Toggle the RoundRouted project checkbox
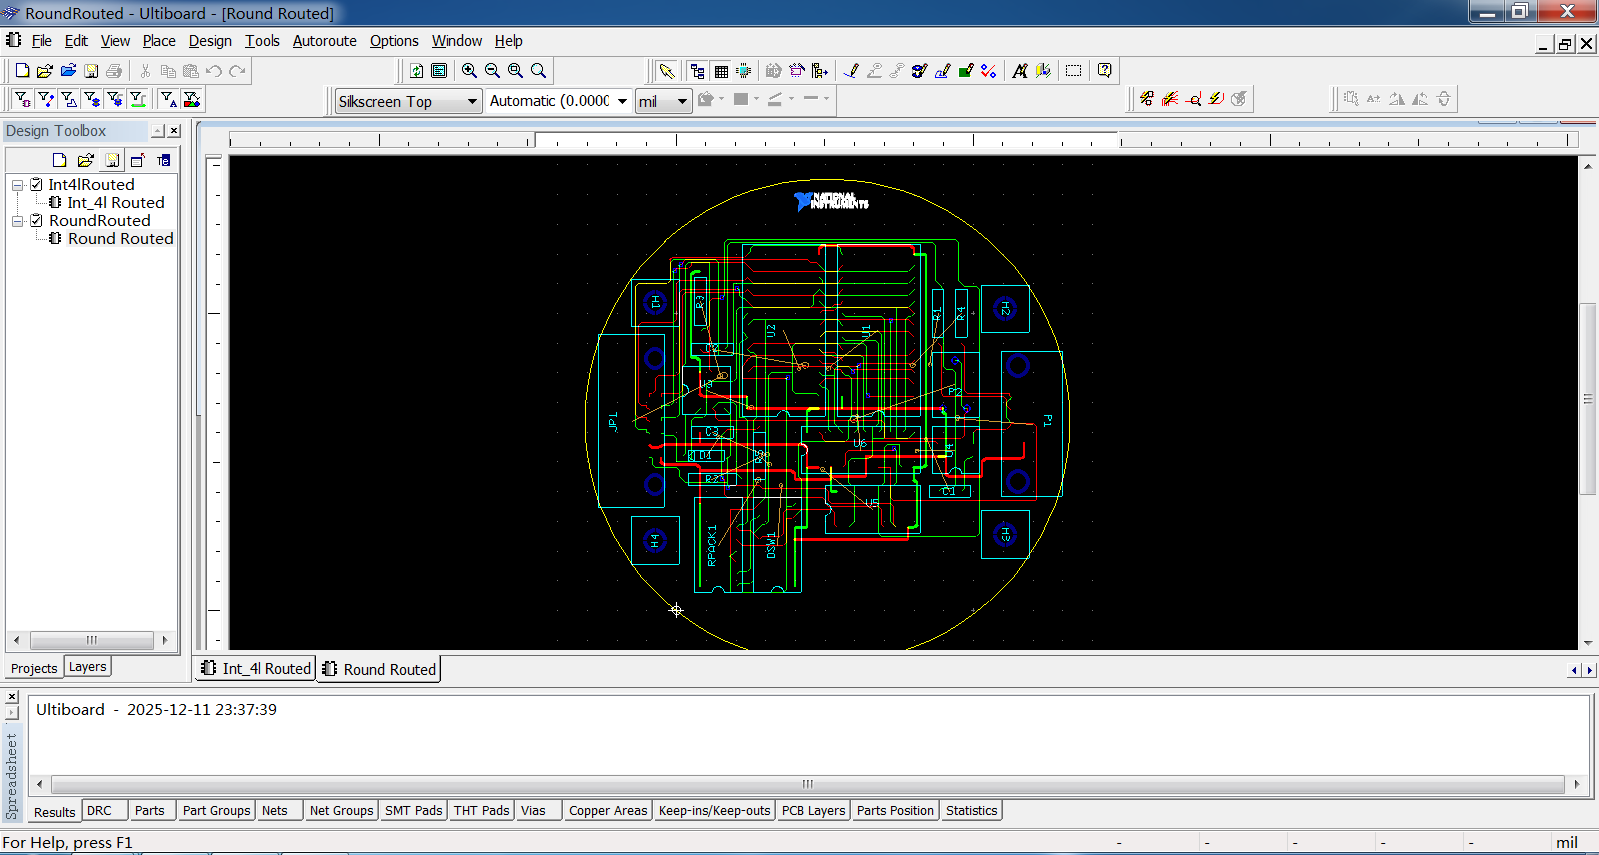 pyautogui.click(x=36, y=220)
